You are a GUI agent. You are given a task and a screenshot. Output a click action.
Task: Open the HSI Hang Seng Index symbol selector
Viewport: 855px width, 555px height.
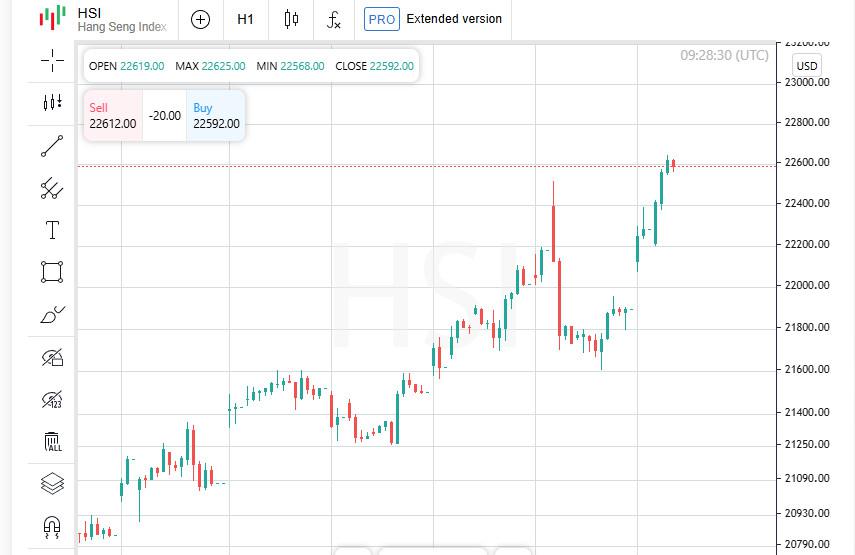(122, 20)
